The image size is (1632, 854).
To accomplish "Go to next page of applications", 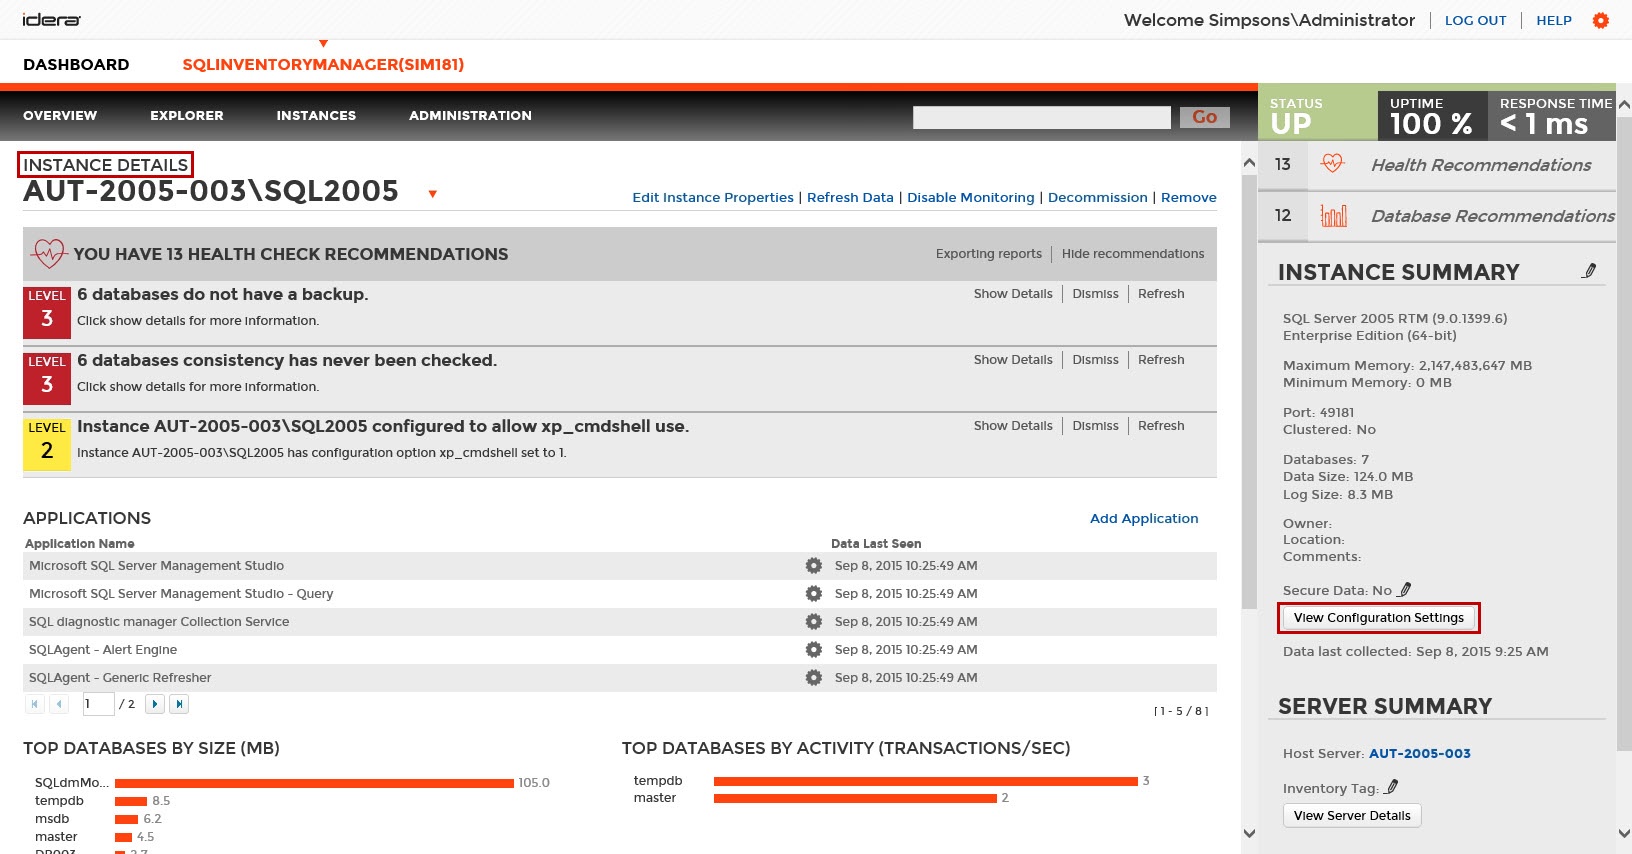I will click(x=155, y=704).
